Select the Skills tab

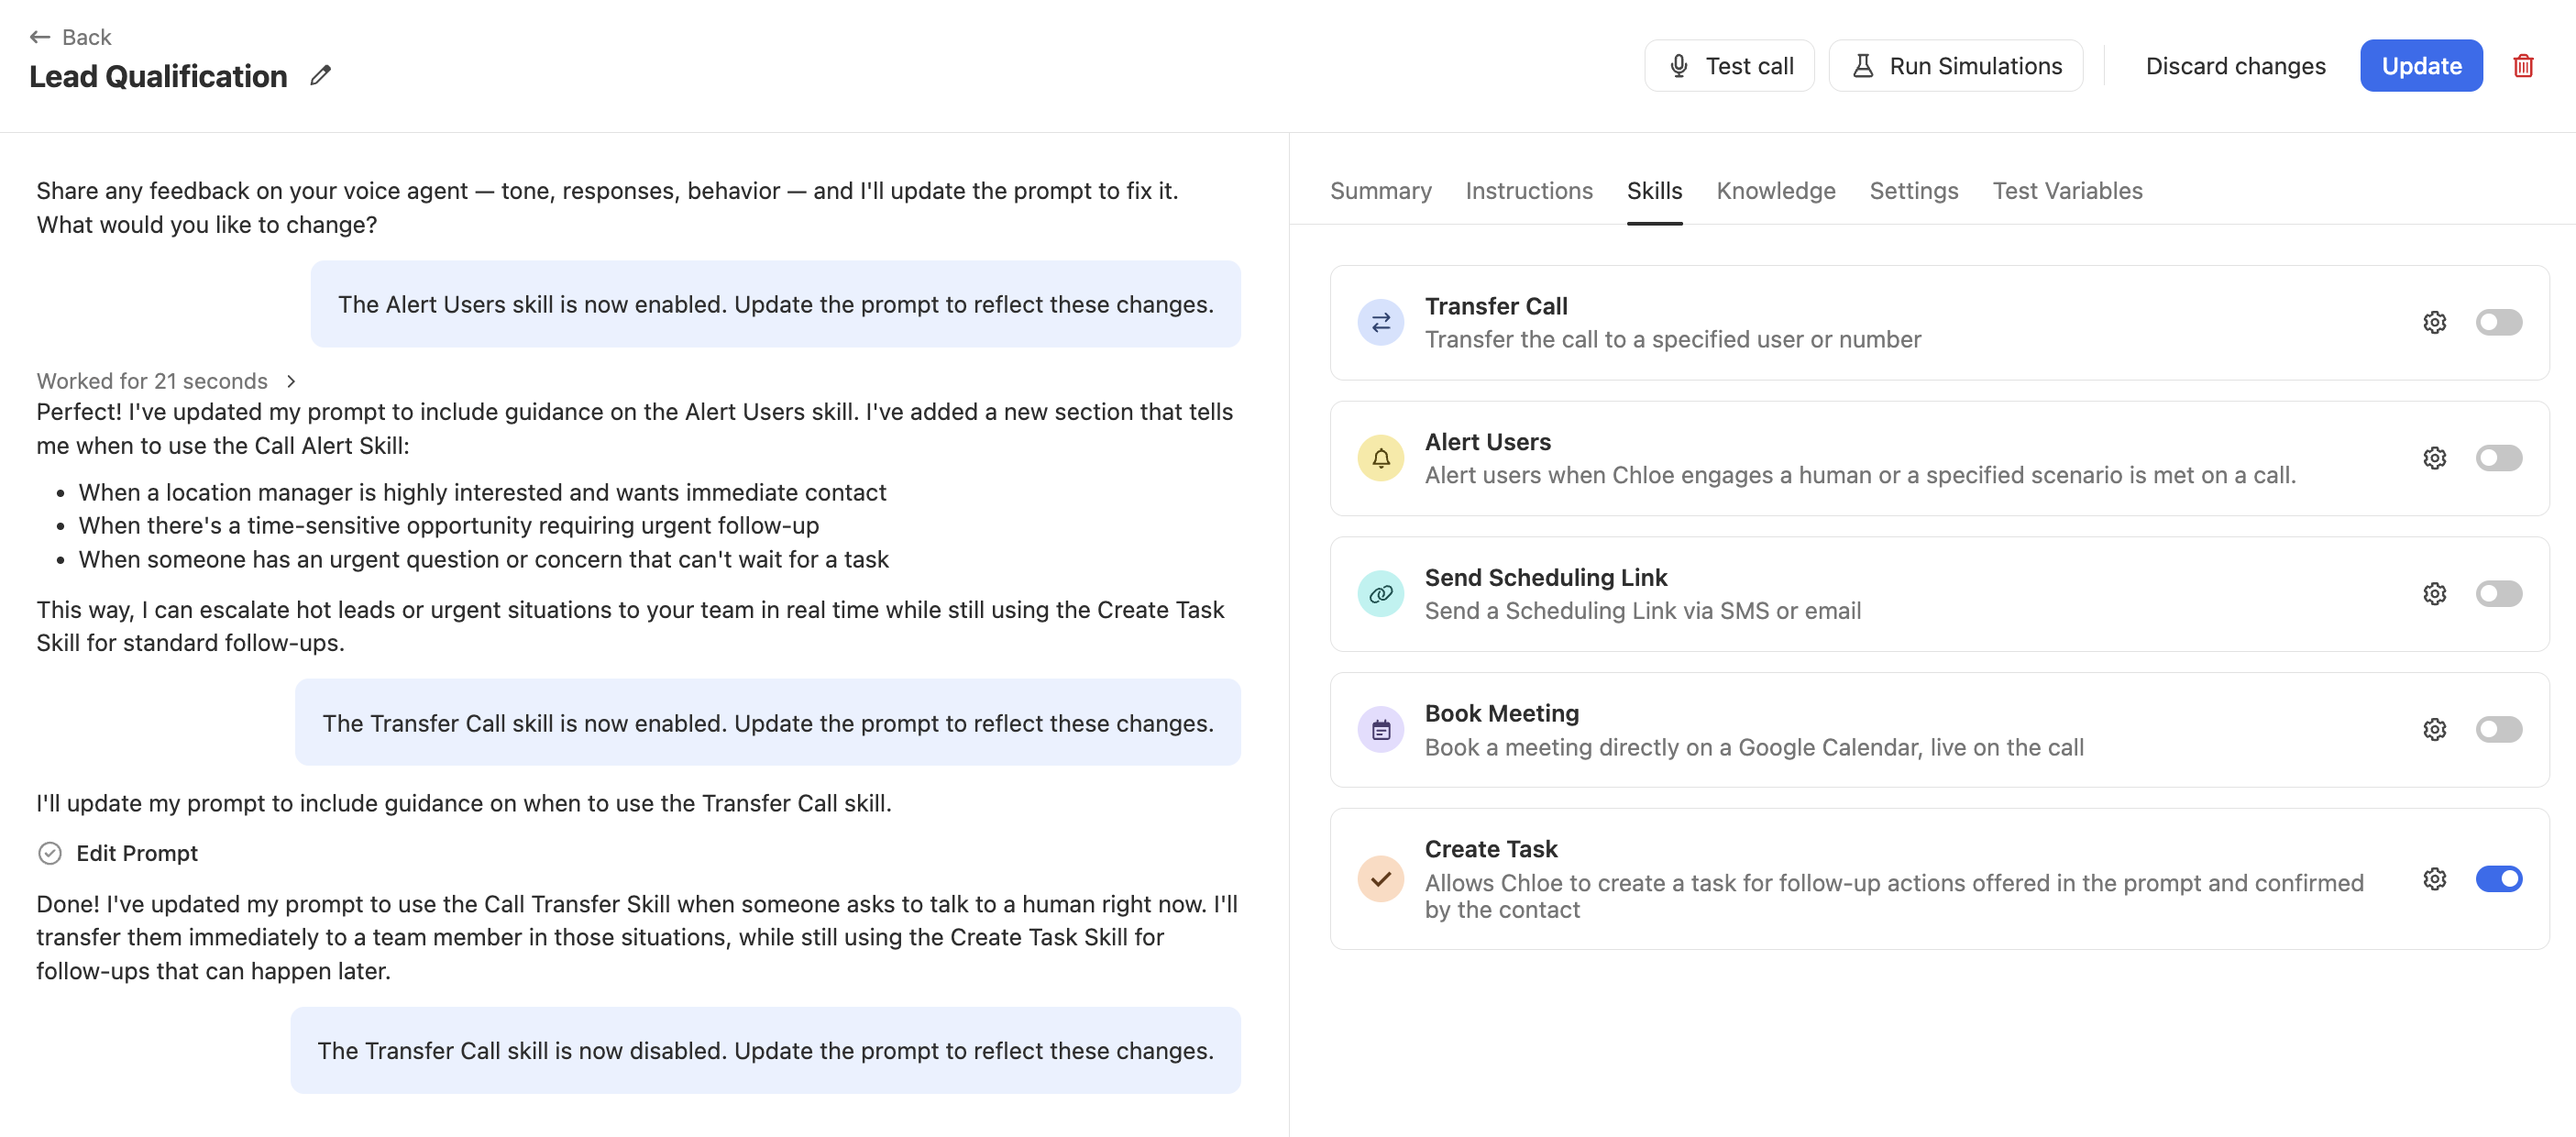click(1654, 191)
